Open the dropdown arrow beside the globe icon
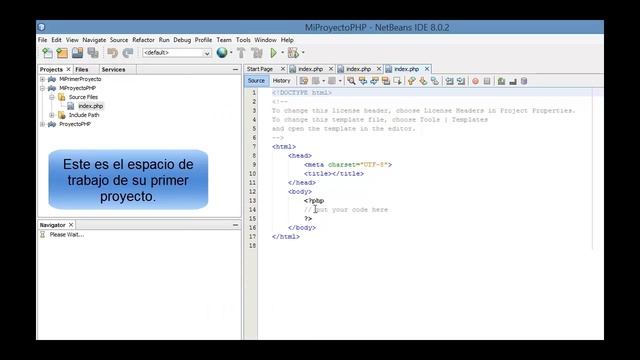 pos(231,53)
